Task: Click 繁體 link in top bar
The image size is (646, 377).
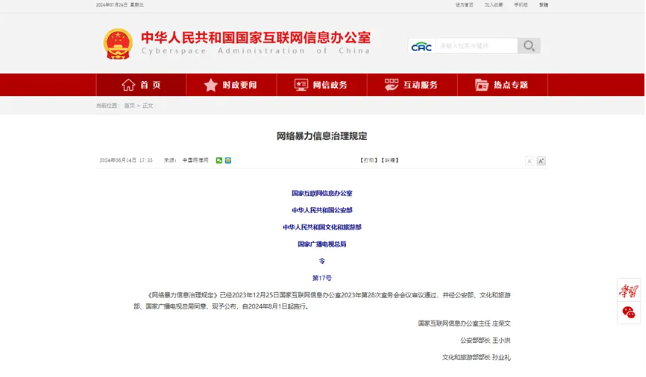Action: (x=544, y=5)
